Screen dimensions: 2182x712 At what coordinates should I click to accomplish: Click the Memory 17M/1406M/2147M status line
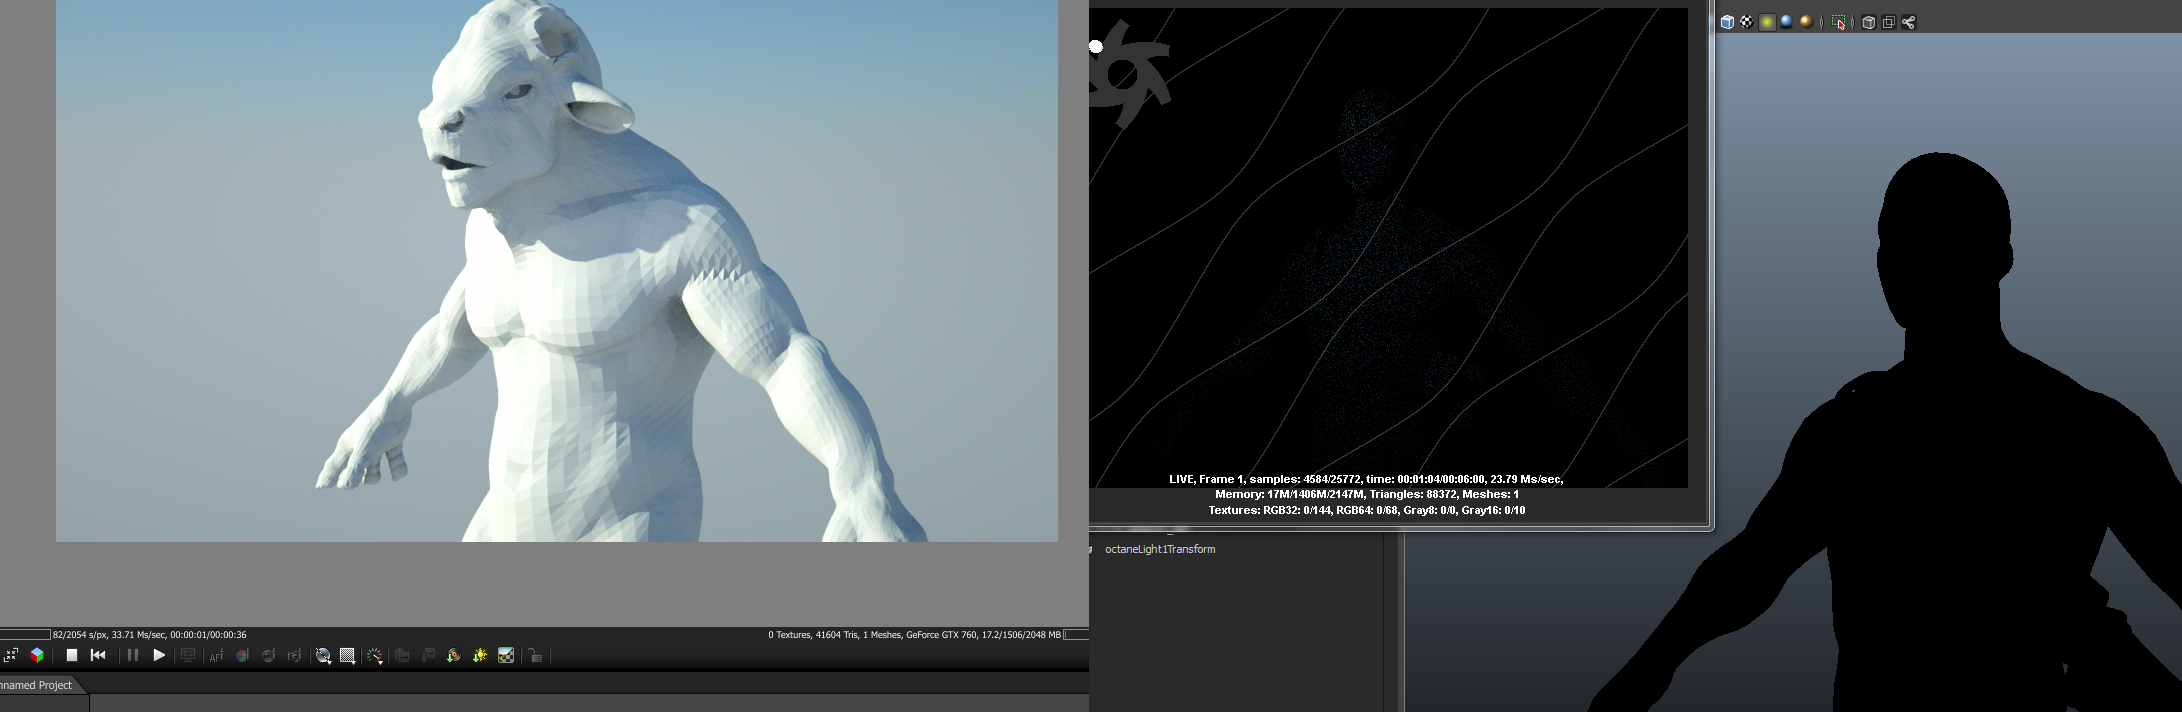tap(1366, 494)
